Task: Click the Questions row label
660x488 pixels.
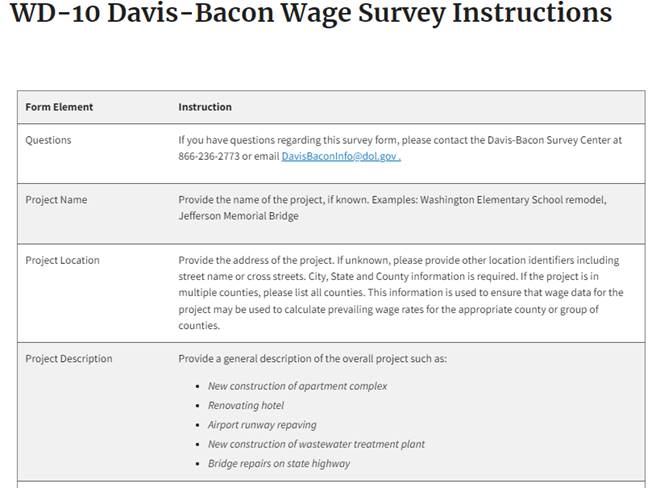Action: tap(48, 140)
